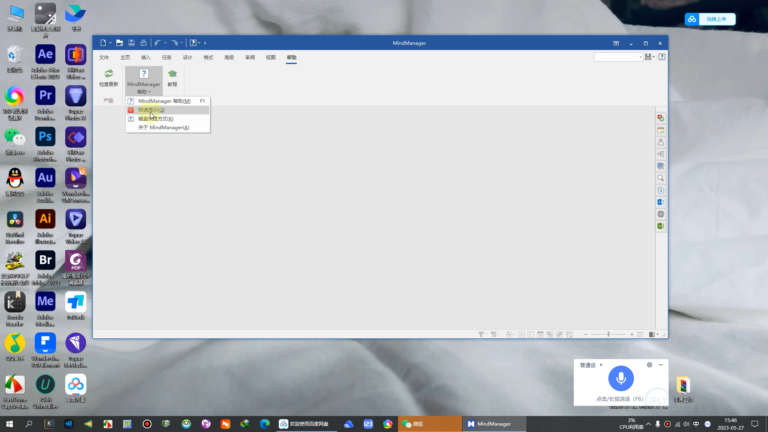This screenshot has width=768, height=432.
Task: Switch to the 高级 ribbon tab
Action: 229,57
